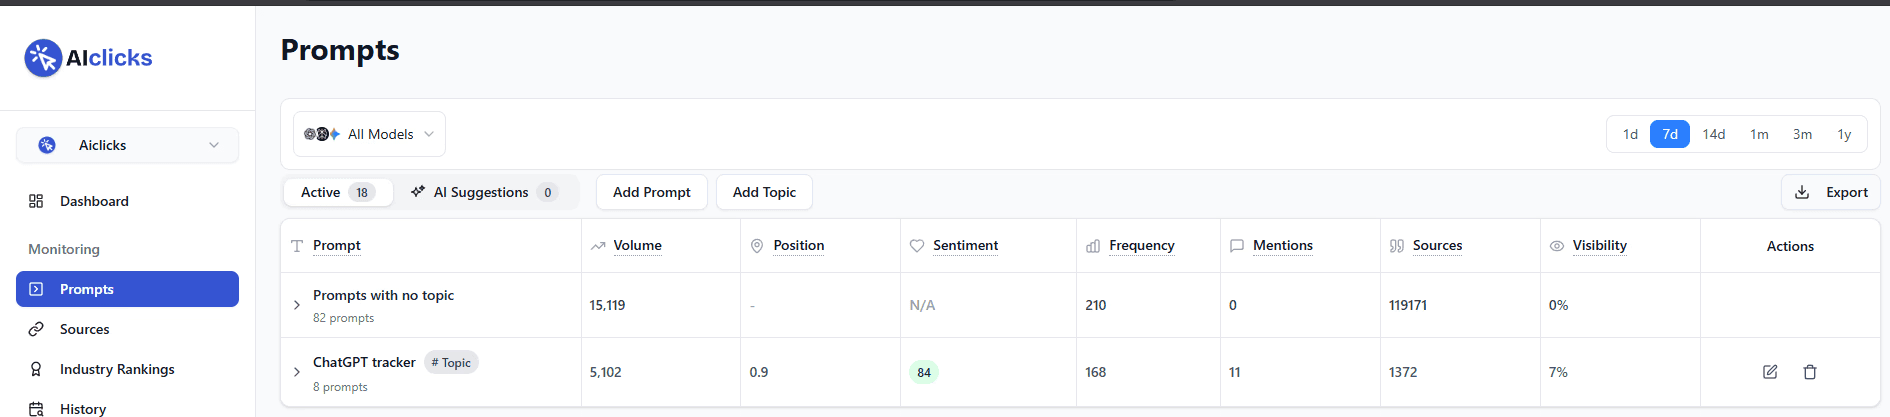Screen dimensions: 1890x417
Task: Open Industry Rankings page
Action: pyautogui.click(x=116, y=369)
